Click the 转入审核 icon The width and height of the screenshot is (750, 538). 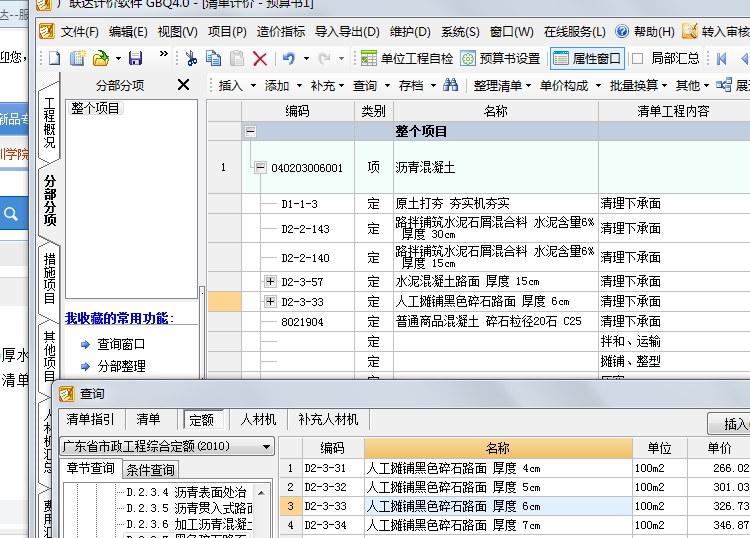tap(690, 31)
